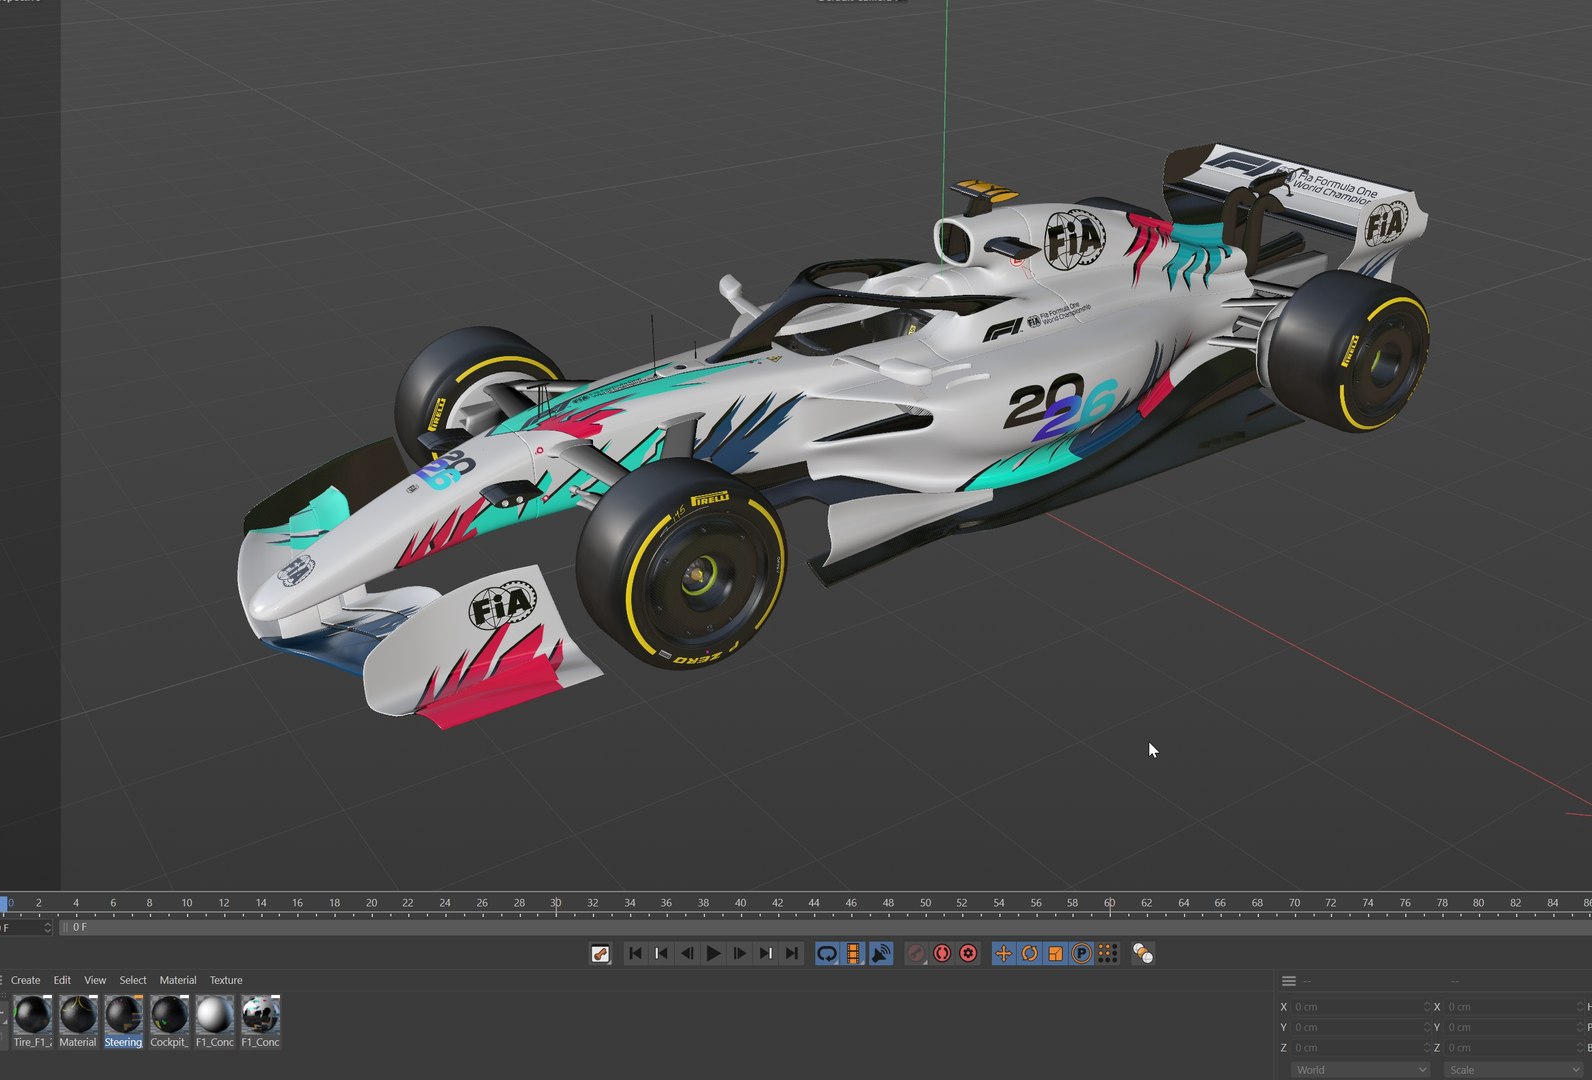The height and width of the screenshot is (1080, 1592).
Task: Step back one frame
Action: coord(687,954)
